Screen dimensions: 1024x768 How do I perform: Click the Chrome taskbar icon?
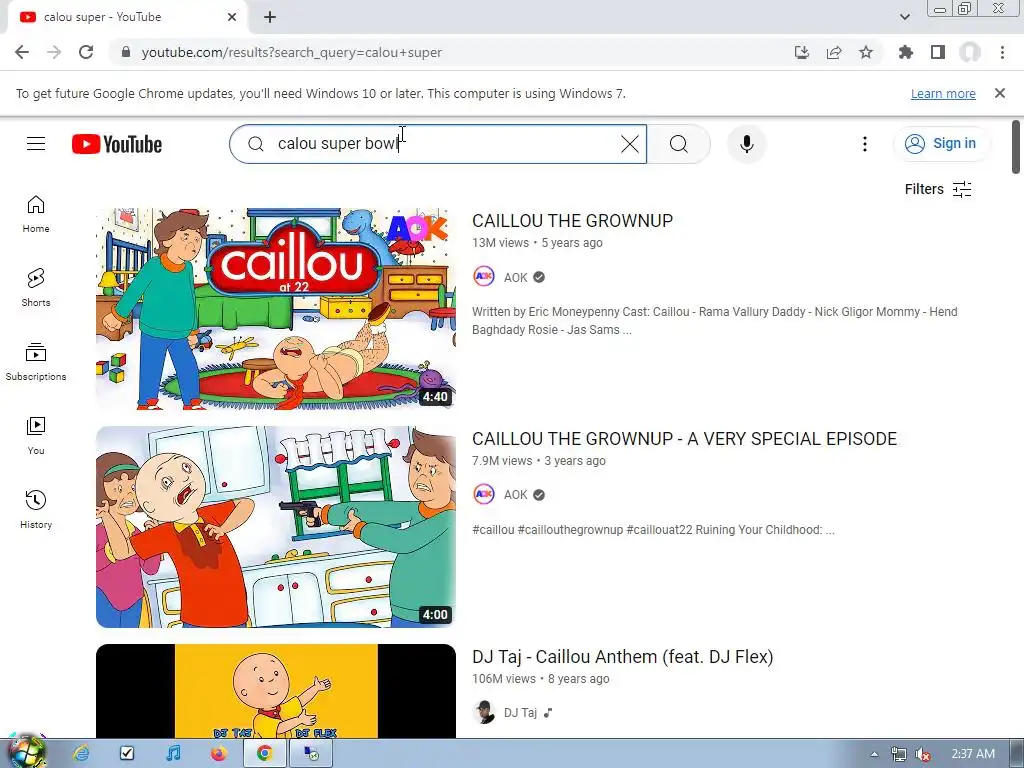[x=264, y=754]
